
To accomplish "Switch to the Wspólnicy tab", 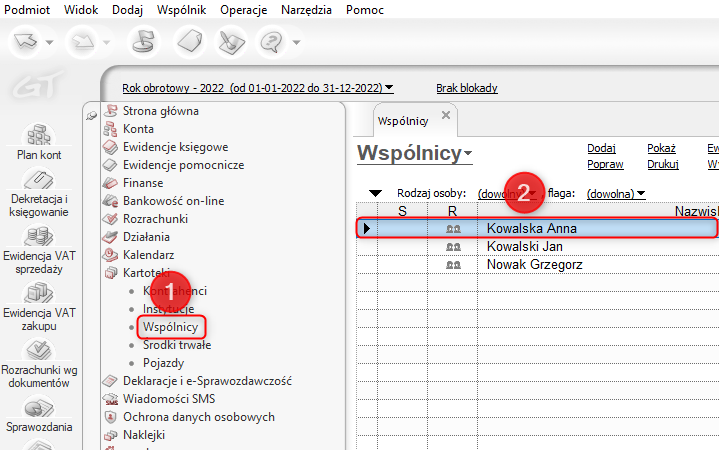I will click(x=403, y=121).
